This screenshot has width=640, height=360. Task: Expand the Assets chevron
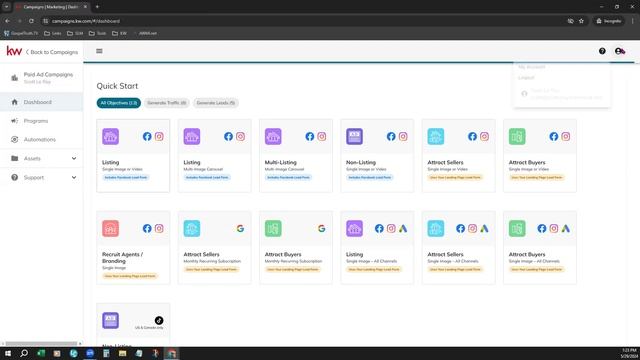pyautogui.click(x=74, y=158)
